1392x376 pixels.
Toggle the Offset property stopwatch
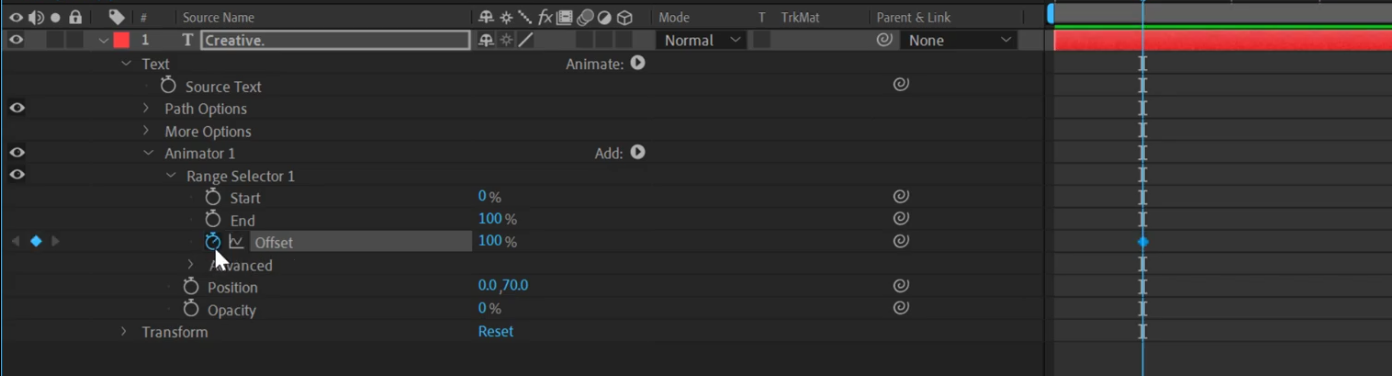[x=212, y=241]
